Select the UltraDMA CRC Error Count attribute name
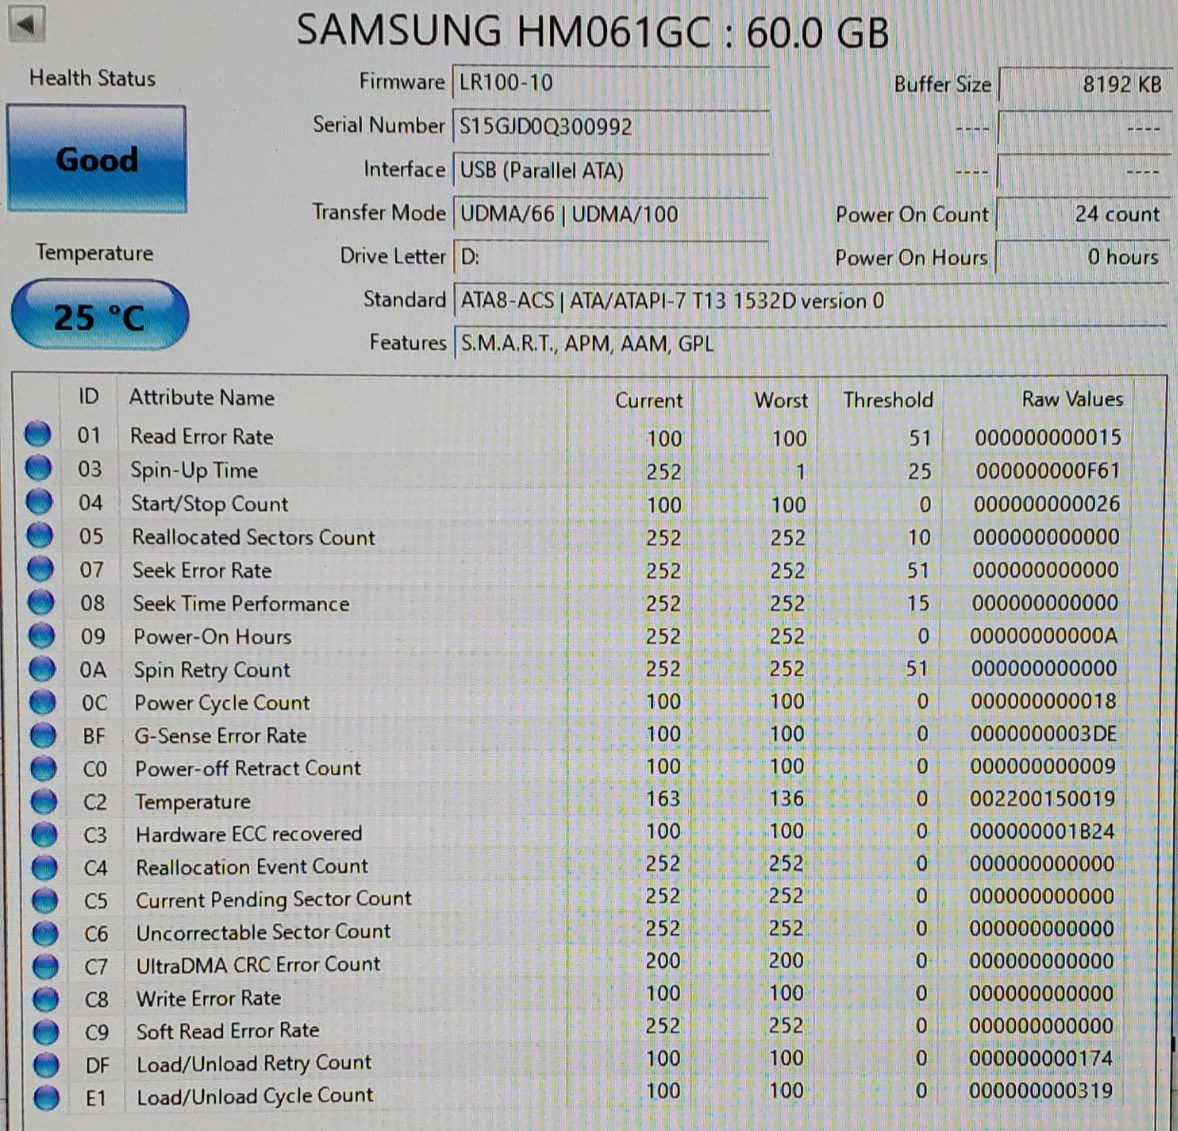This screenshot has height=1131, width=1178. click(x=258, y=965)
